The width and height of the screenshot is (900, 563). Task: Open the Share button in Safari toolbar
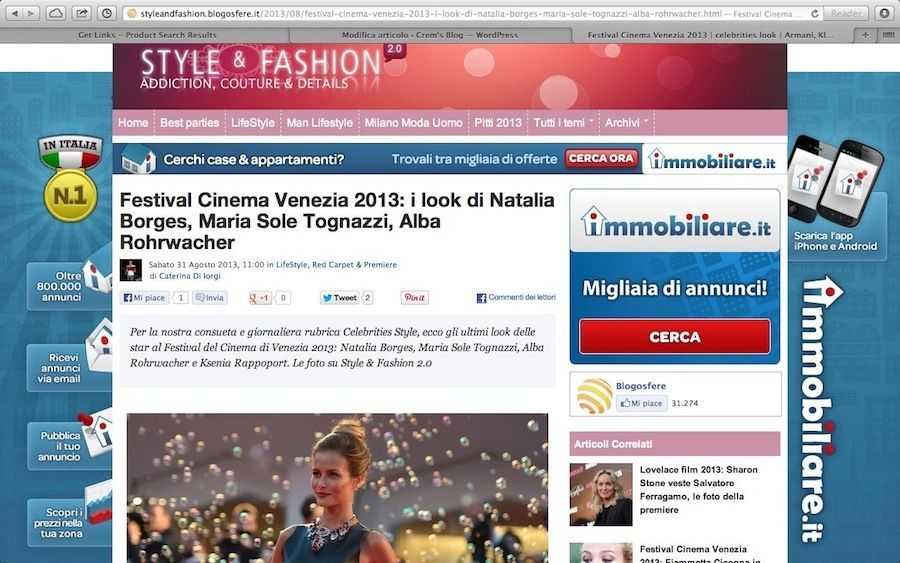click(82, 13)
